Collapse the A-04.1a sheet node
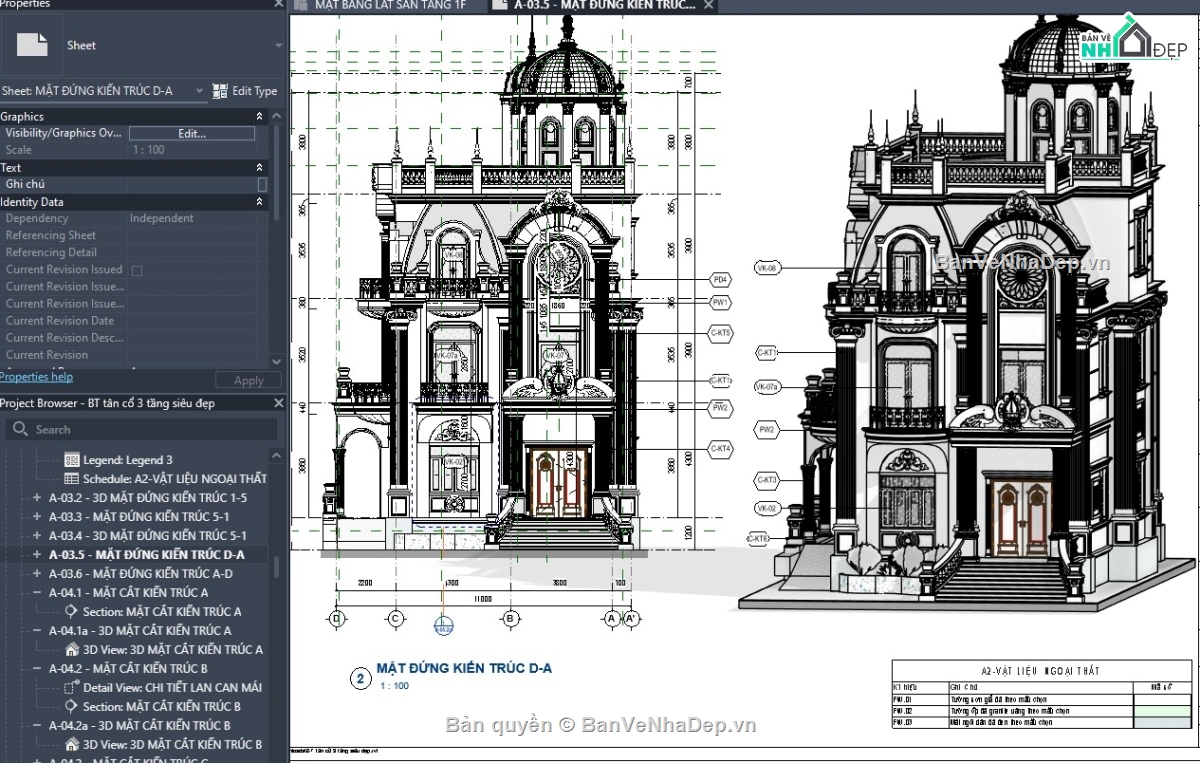 point(37,631)
